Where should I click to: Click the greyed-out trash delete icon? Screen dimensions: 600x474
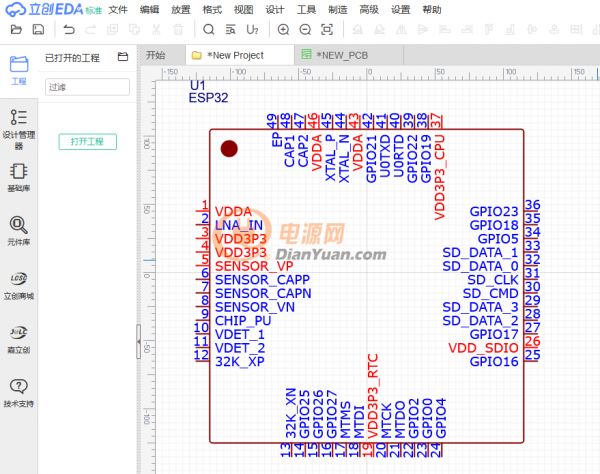(x=178, y=29)
